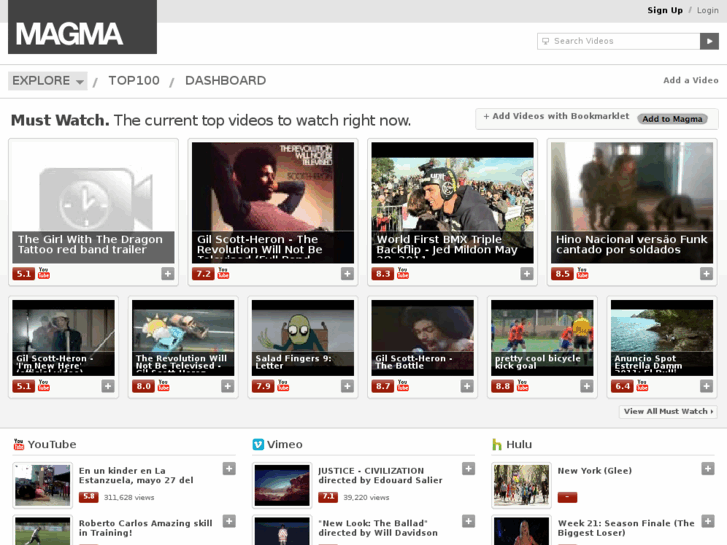This screenshot has height=545, width=727.
Task: Click YouTube icon under BMX Triple Backflip video
Action: tap(403, 273)
